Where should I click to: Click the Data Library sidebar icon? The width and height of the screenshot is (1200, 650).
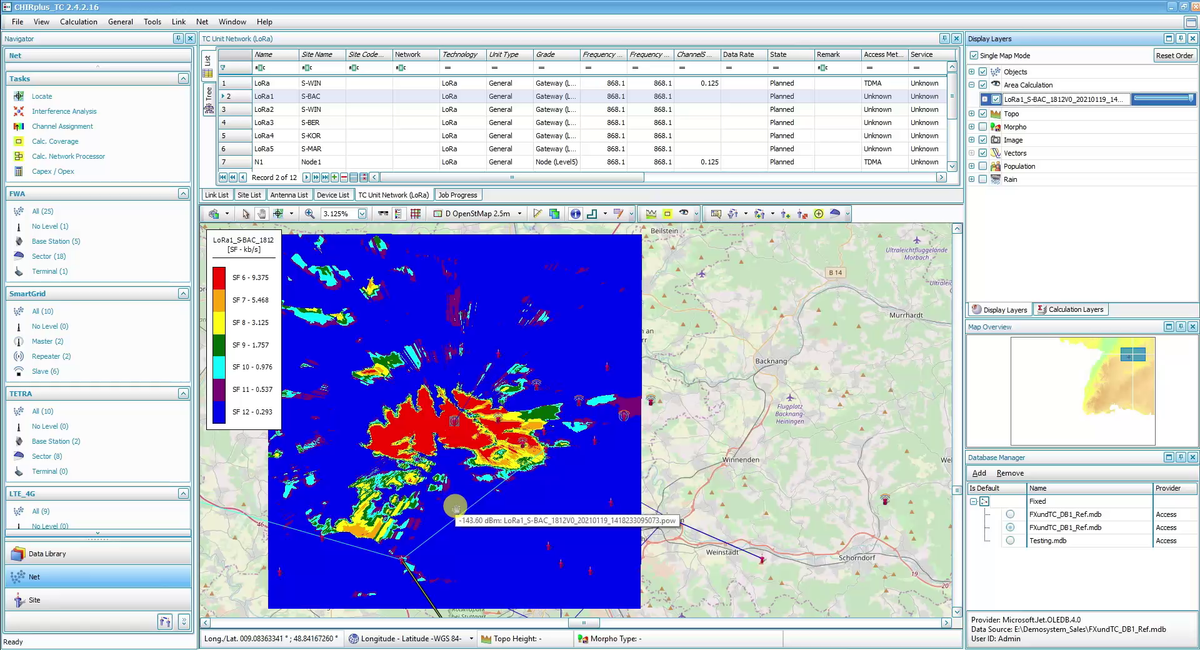point(17,553)
